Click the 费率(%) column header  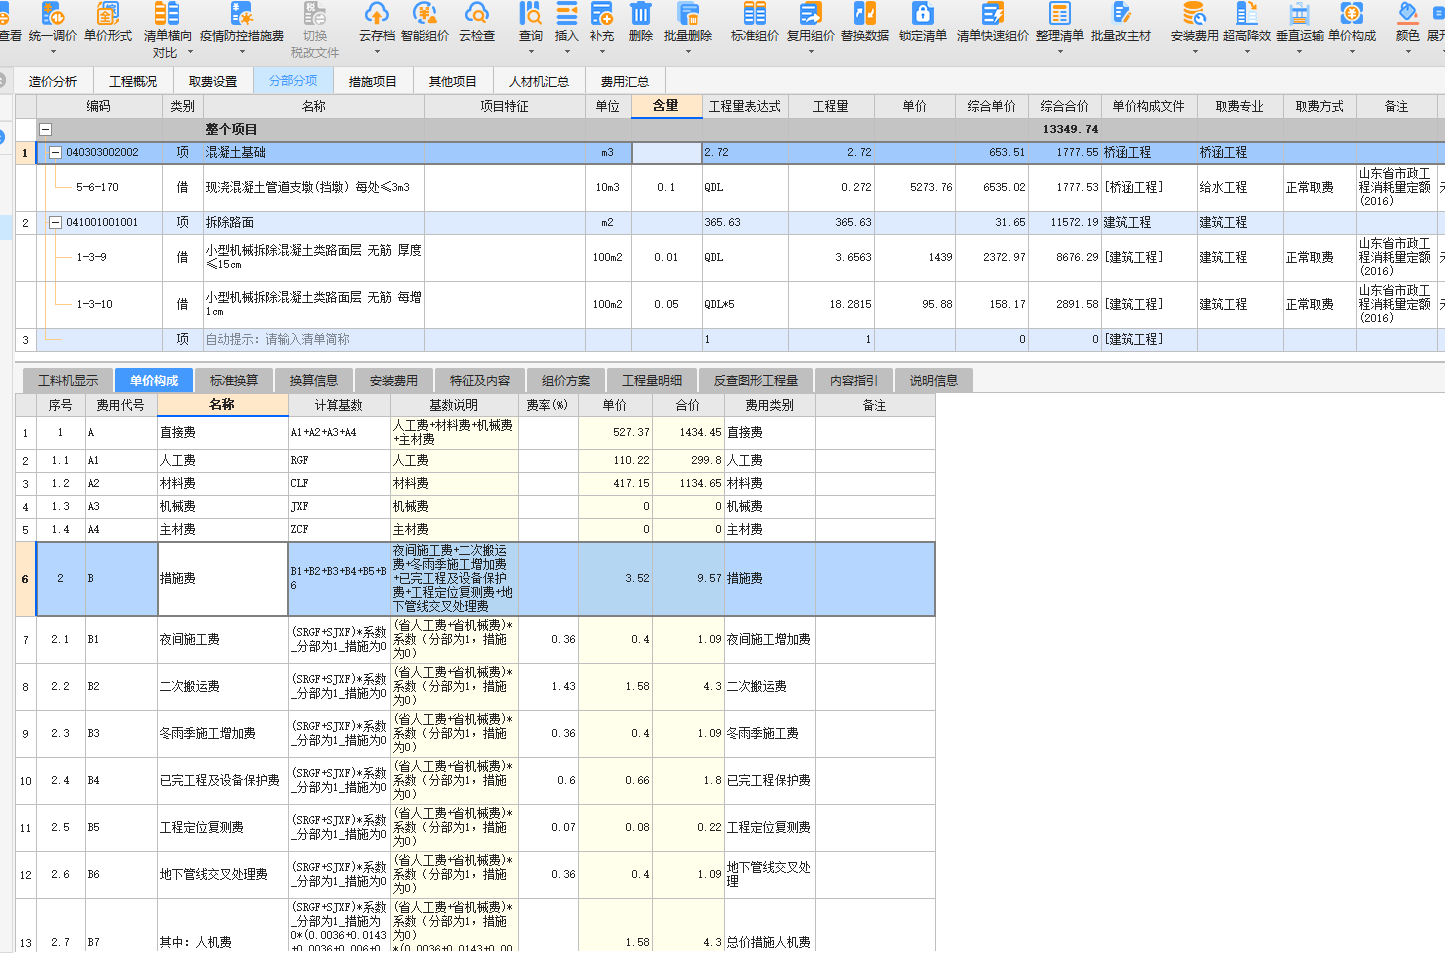click(547, 406)
